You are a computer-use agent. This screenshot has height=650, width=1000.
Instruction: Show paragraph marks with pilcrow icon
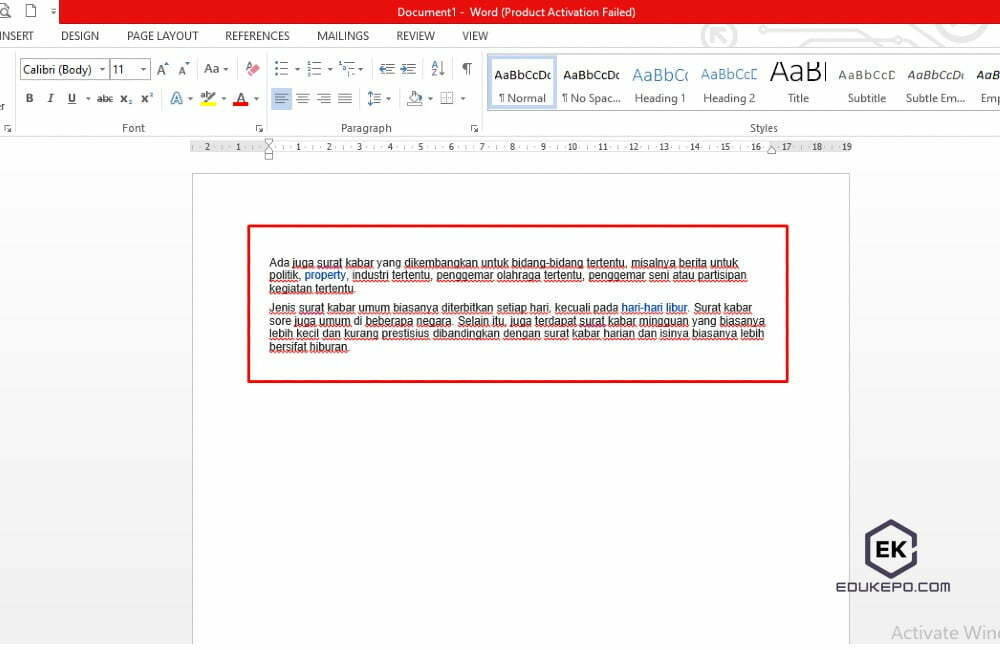pos(466,69)
